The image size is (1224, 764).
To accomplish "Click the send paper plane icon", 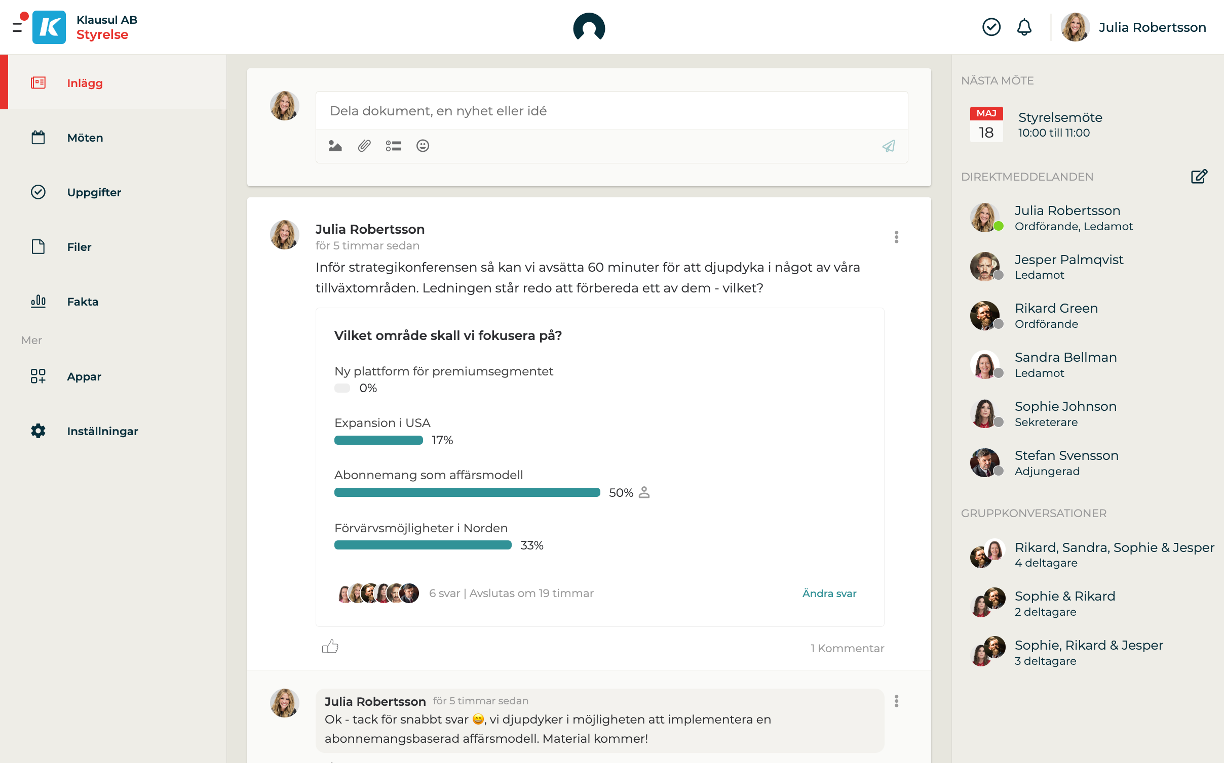I will point(888,146).
